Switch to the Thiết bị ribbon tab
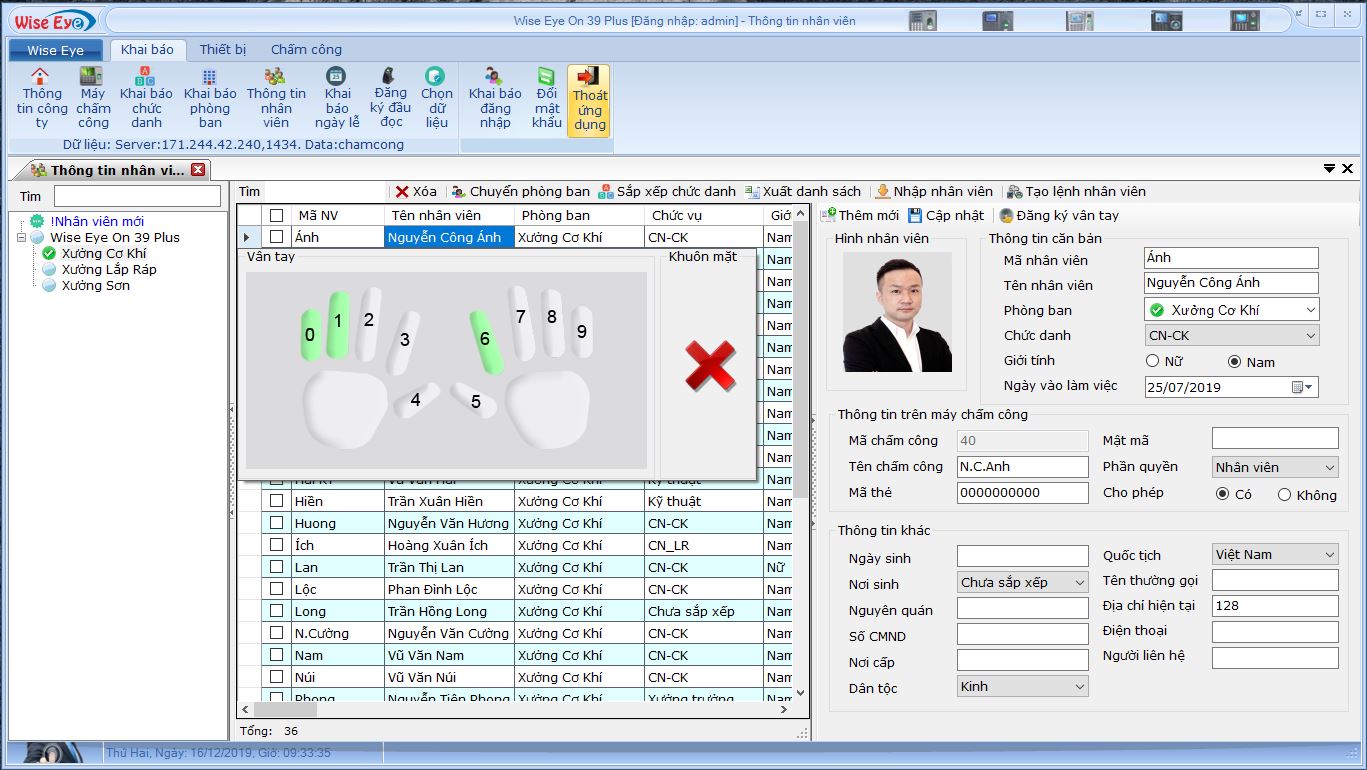This screenshot has width=1367, height=770. (x=222, y=49)
